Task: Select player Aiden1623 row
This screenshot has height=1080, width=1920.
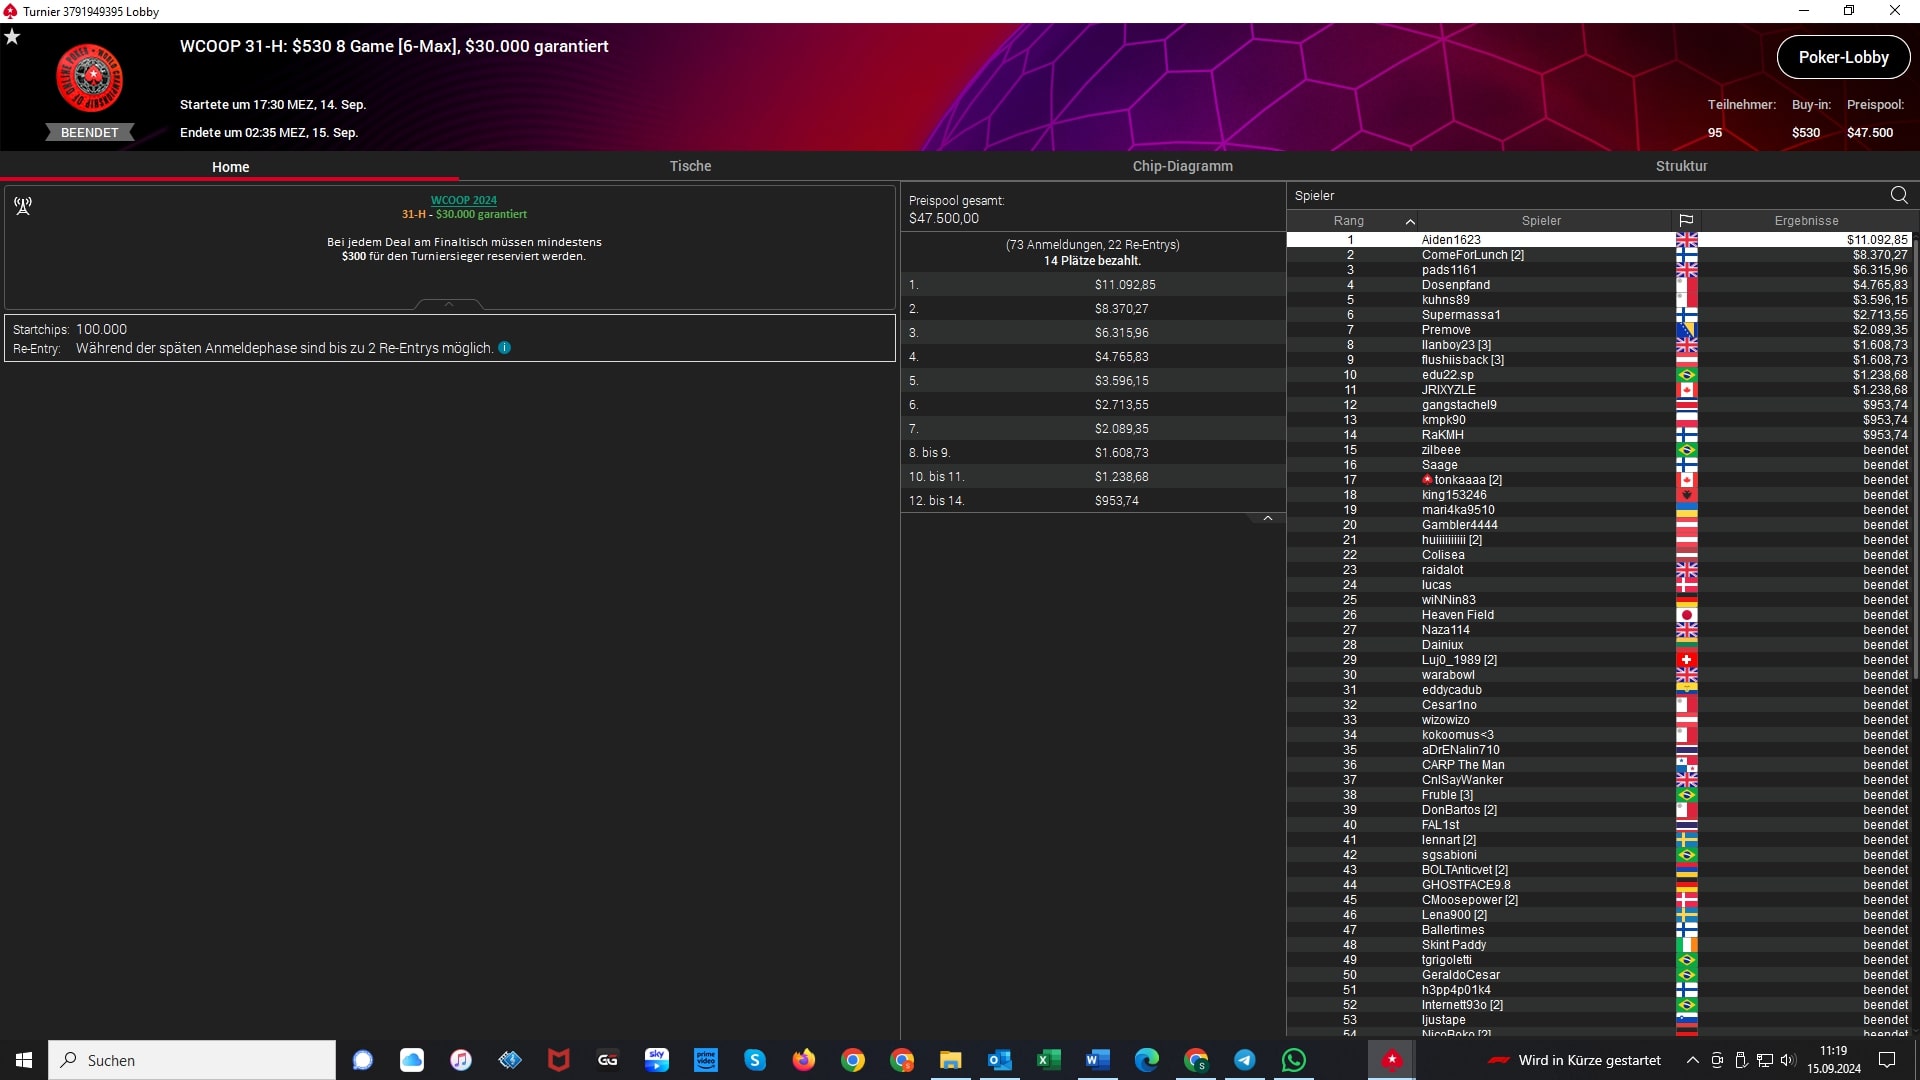Action: [x=1450, y=240]
